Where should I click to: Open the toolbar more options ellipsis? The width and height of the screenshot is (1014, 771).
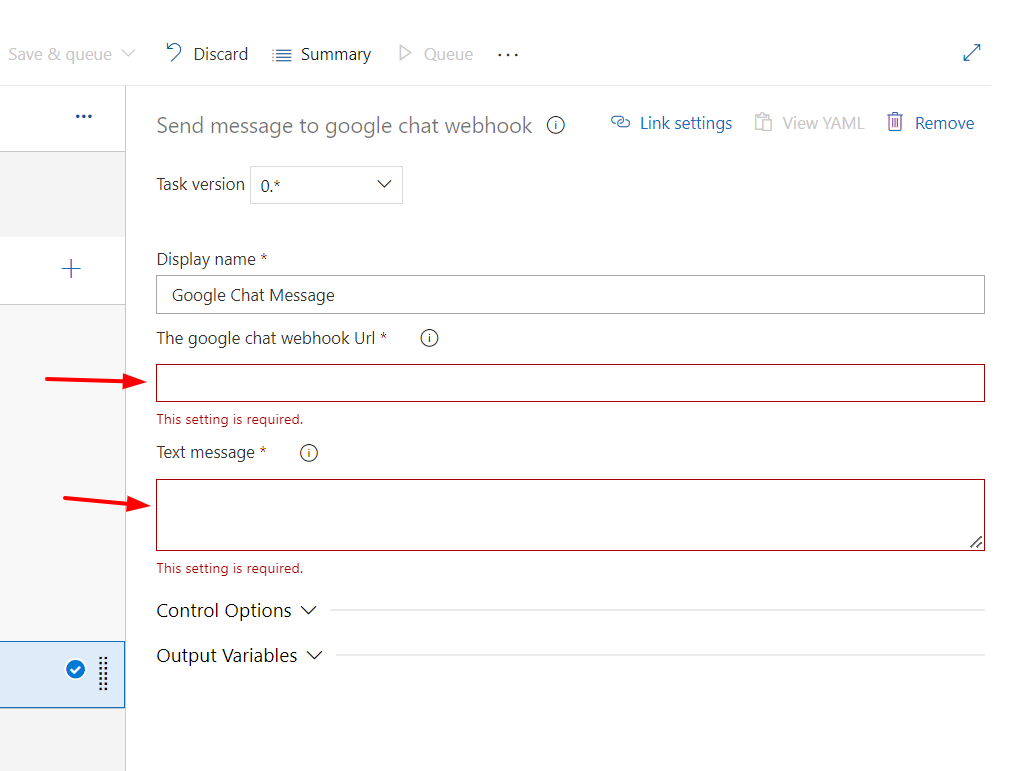(508, 55)
